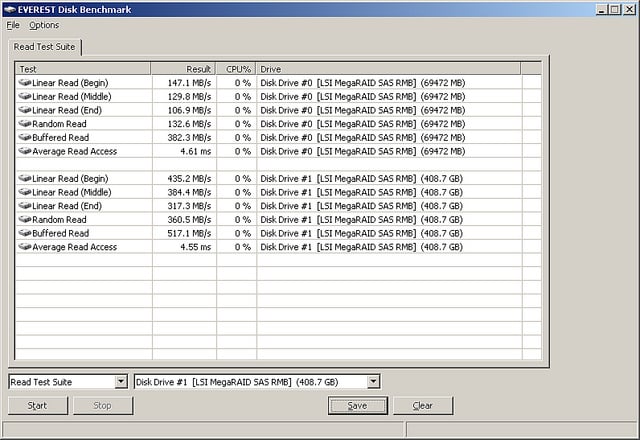
Task: Click the CPU% column header
Action: tap(236, 68)
